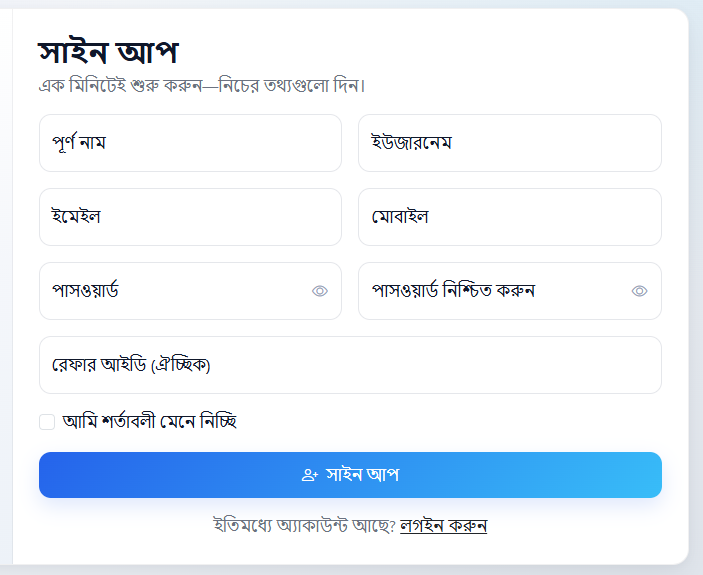Toggle visibility eye in পাসওয়ার্ড নিশ্চিত করুন field

click(x=640, y=291)
